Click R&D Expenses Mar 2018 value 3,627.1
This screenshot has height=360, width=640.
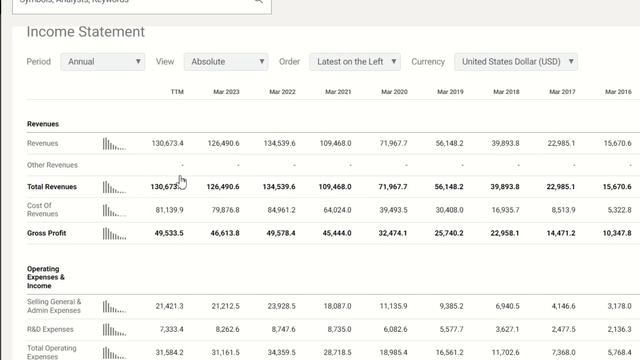click(507, 329)
